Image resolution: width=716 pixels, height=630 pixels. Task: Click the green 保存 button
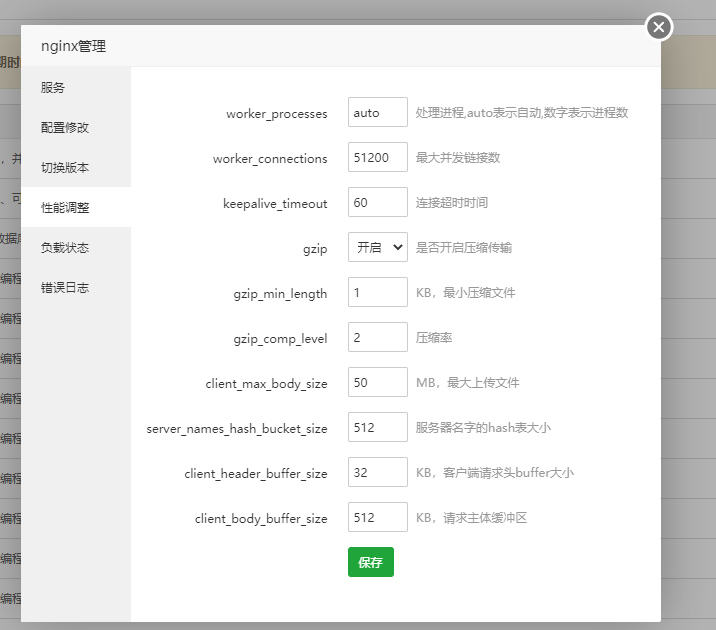coord(371,562)
